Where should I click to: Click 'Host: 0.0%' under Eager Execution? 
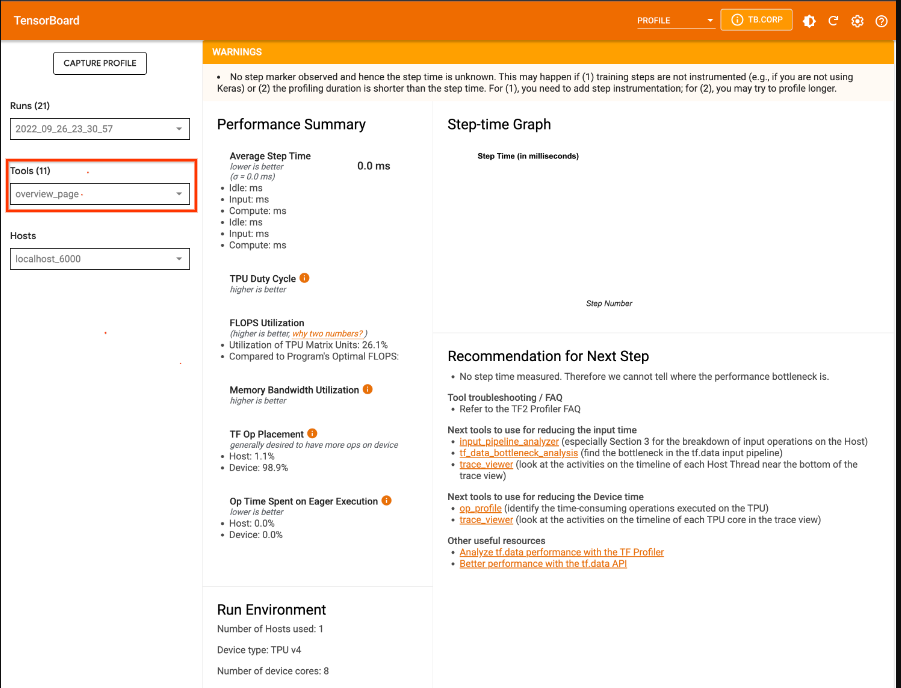tap(252, 523)
